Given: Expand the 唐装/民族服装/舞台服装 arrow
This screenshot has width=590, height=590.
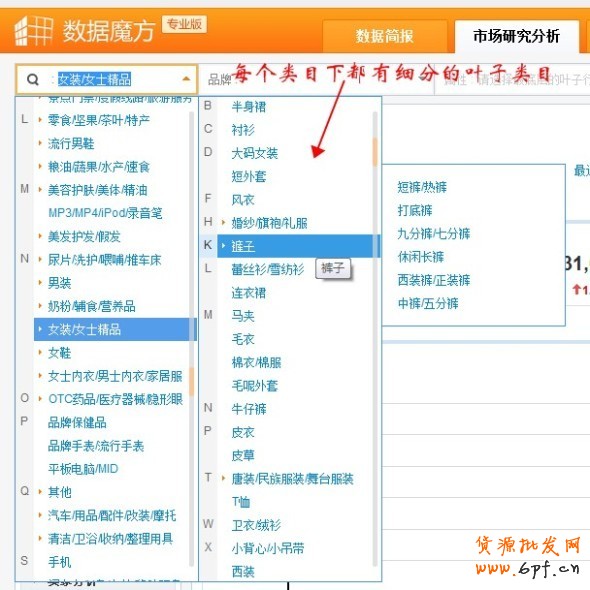Looking at the screenshot, I should 223,478.
